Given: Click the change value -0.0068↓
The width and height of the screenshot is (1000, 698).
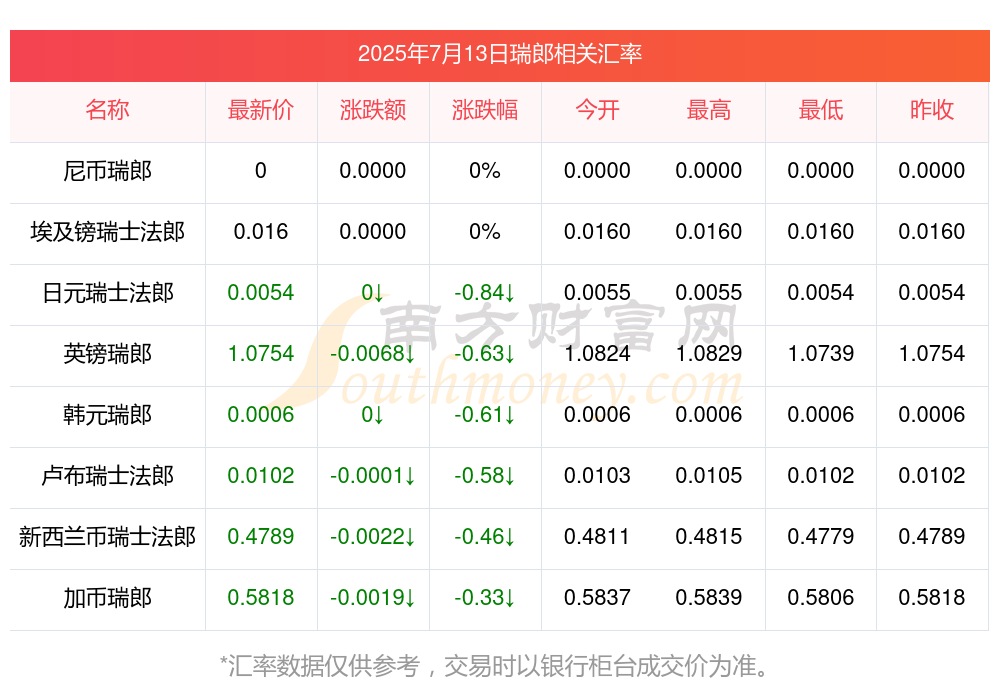Looking at the screenshot, I should click(372, 353).
